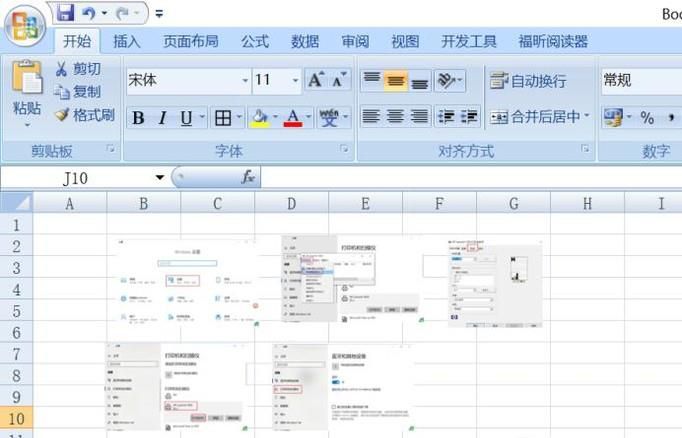Paste clipboard contents with 粘贴
The width and height of the screenshot is (682, 438).
click(x=27, y=87)
